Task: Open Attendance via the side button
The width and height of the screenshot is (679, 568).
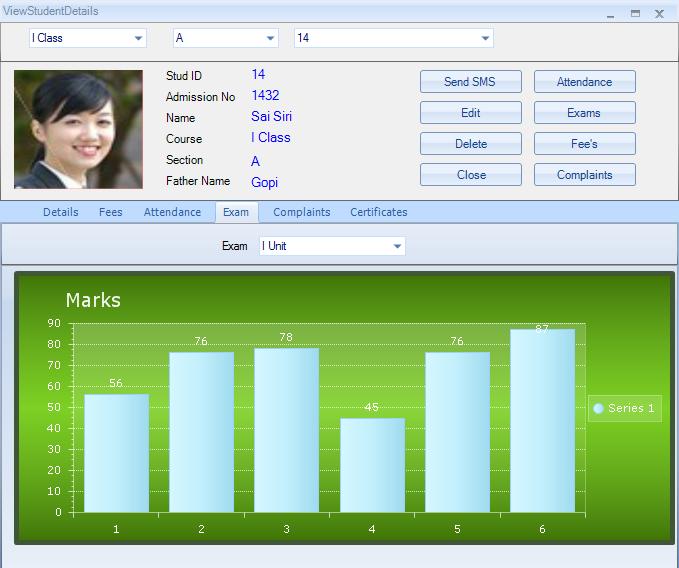Action: coord(584,82)
